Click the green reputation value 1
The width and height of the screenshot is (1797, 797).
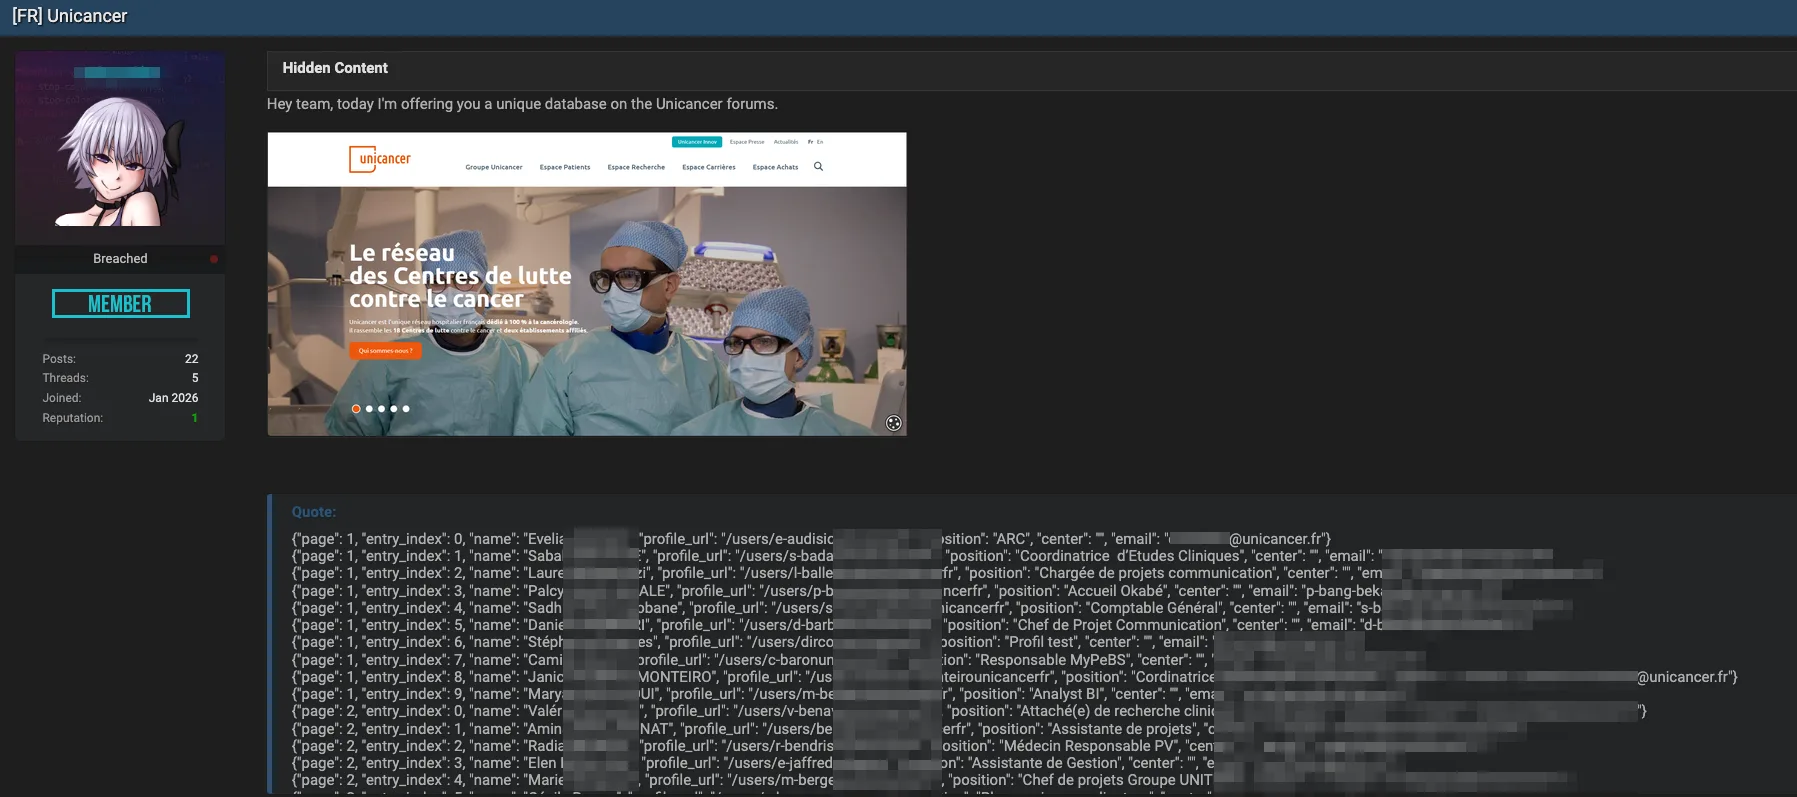point(195,418)
